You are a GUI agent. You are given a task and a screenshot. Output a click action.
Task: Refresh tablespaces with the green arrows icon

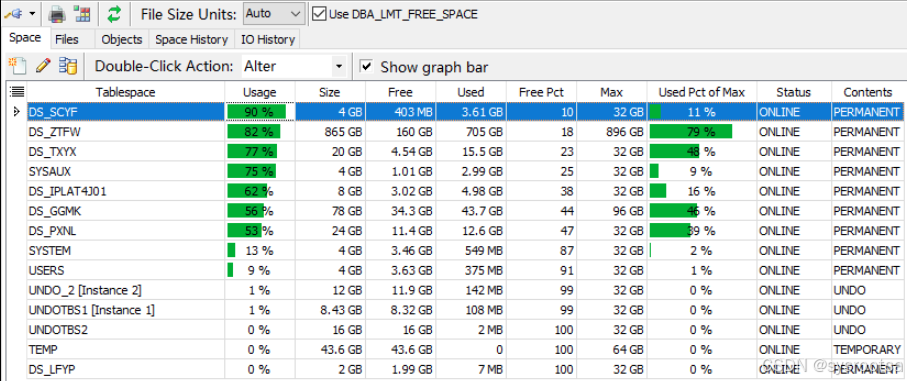coord(114,13)
